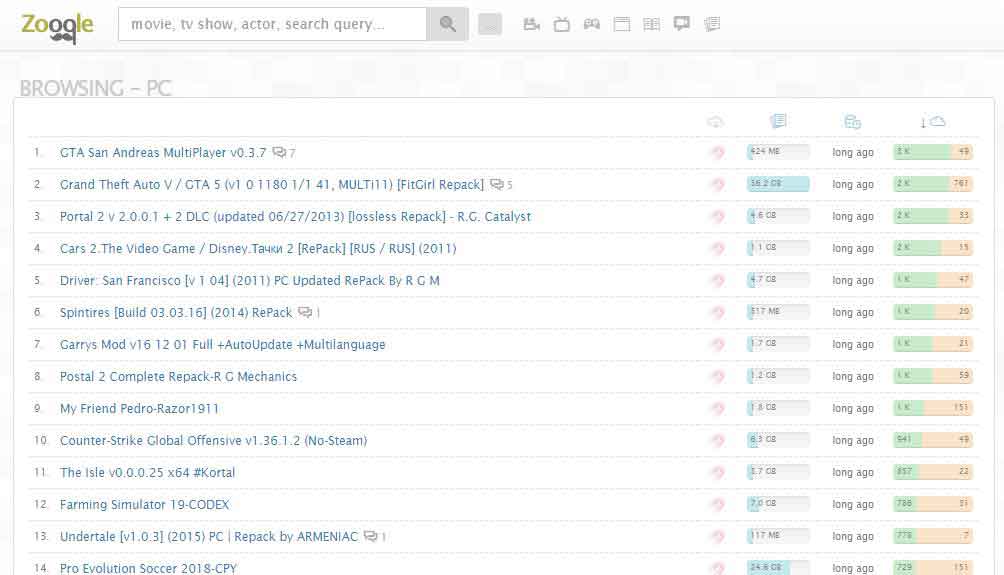Open Postal 2 Complete Repack link
Screen dimensions: 1004x575
(x=179, y=377)
